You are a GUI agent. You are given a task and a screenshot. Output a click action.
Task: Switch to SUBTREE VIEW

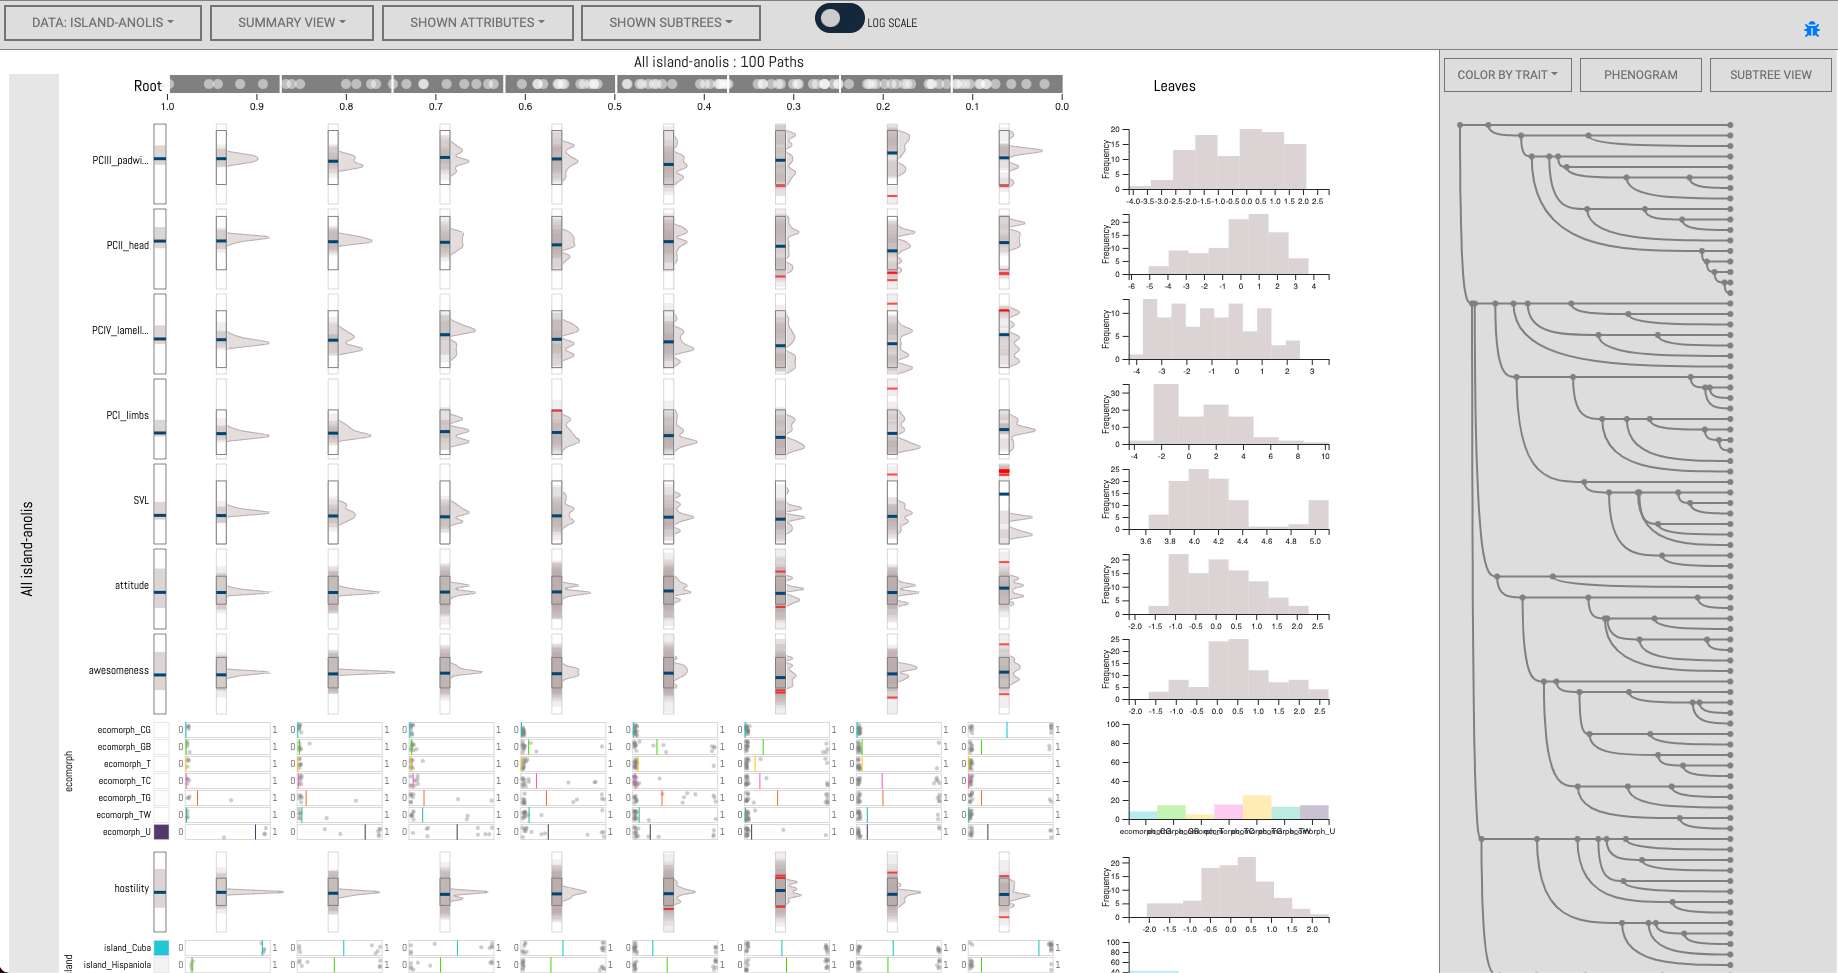tap(1771, 75)
